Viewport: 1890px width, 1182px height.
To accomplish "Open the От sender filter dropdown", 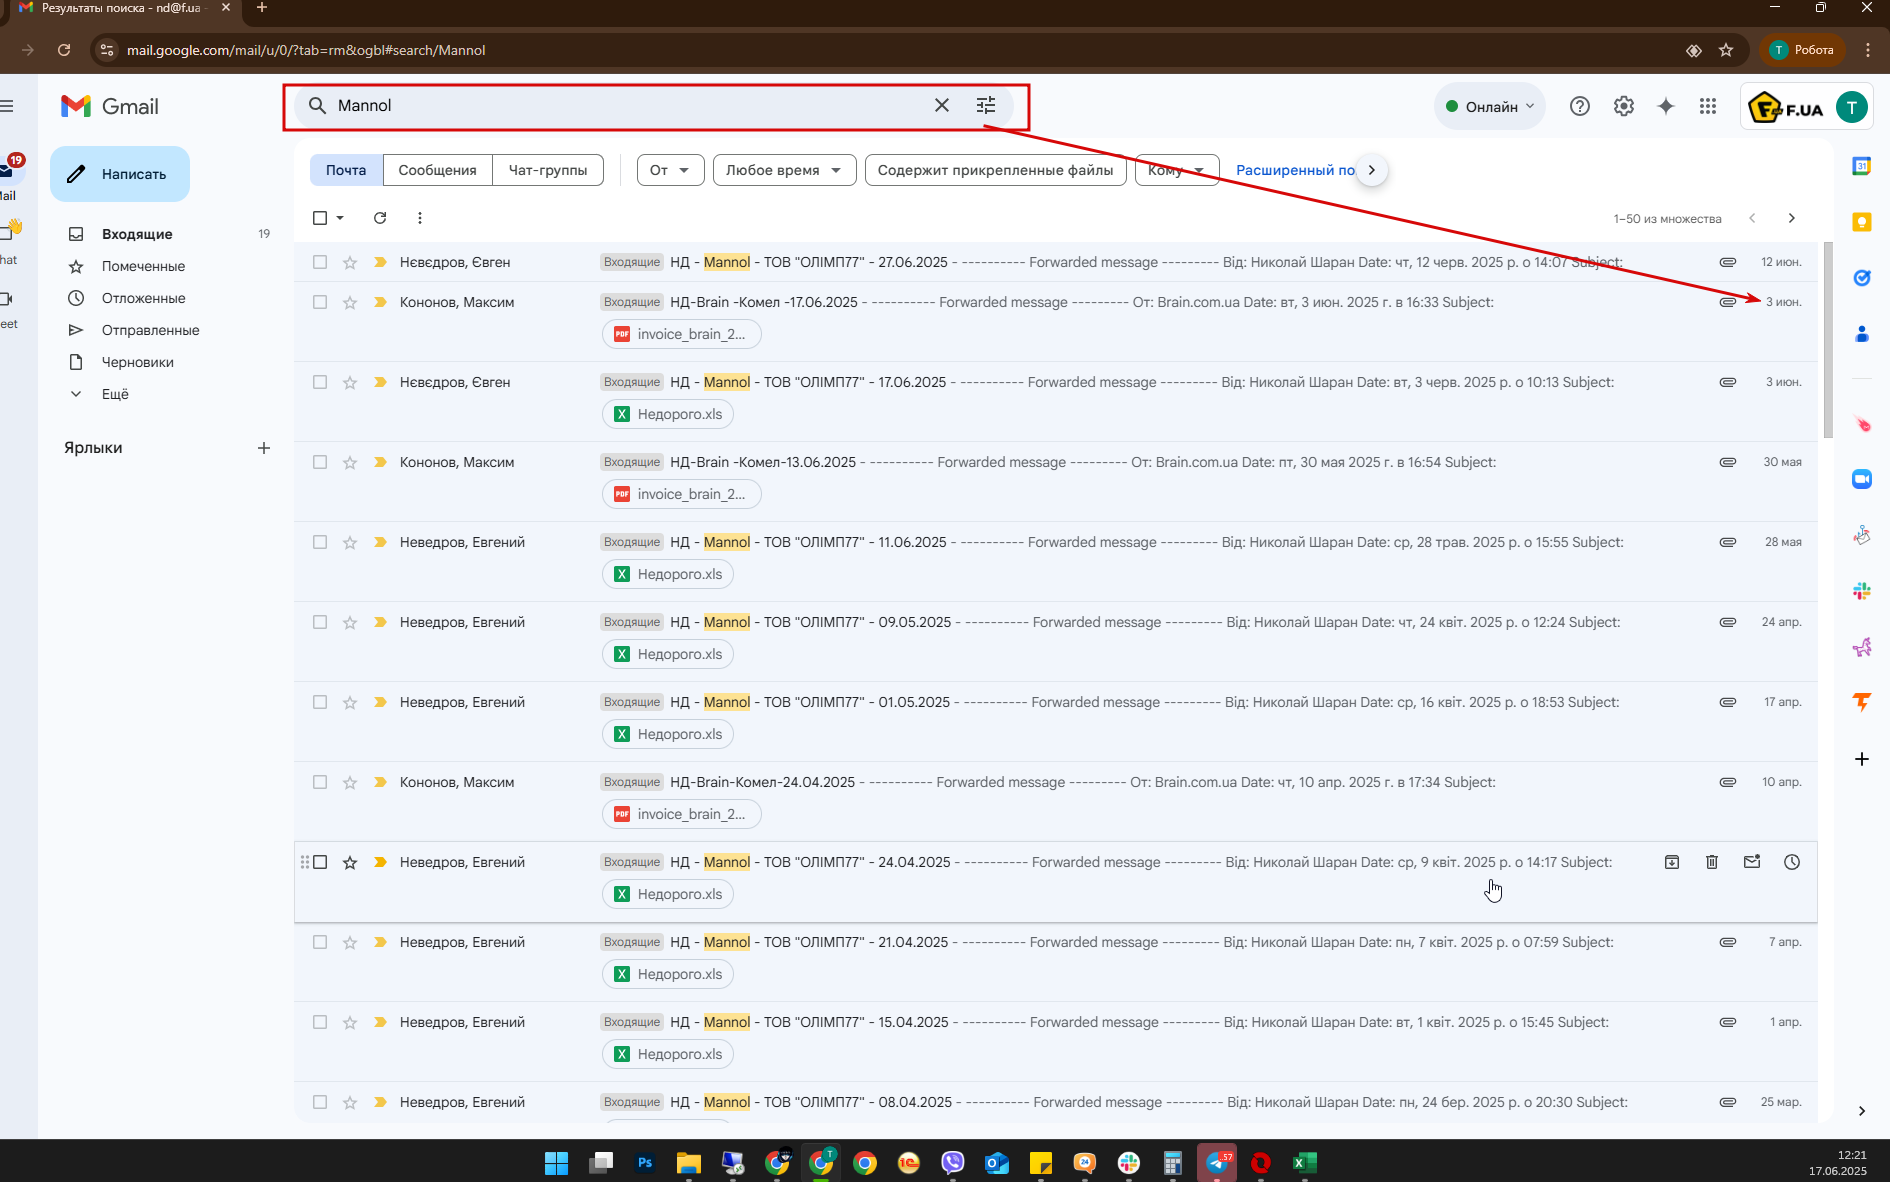I will 670,170.
